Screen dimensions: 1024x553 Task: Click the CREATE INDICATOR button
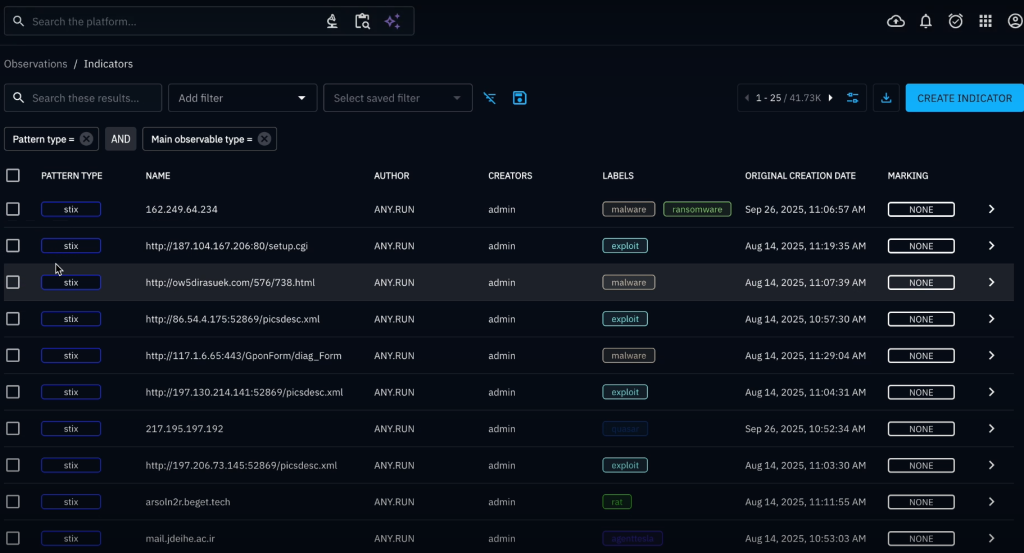point(965,98)
